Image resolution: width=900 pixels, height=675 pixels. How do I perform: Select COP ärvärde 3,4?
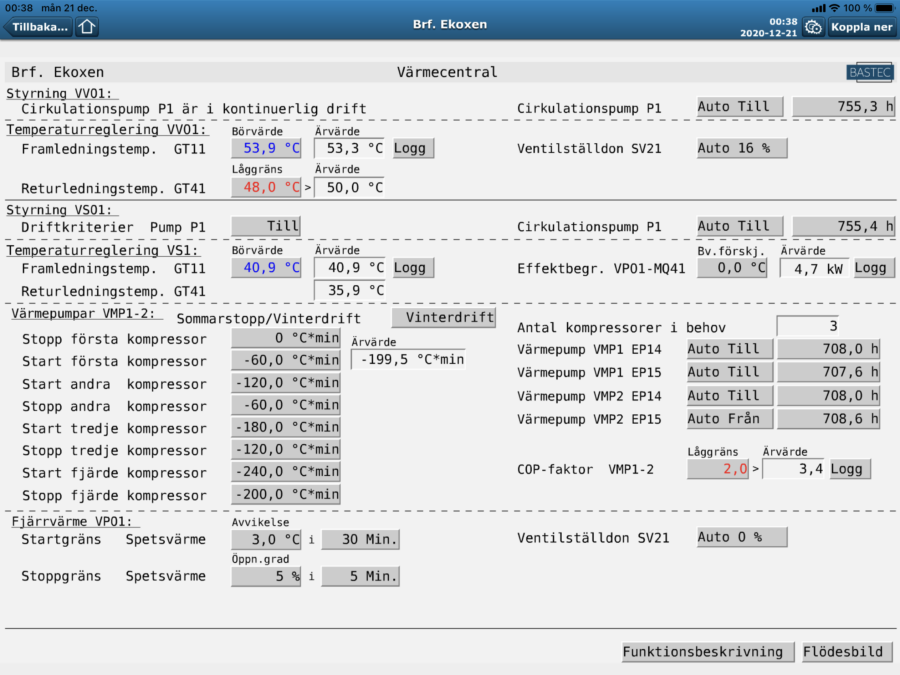click(x=793, y=469)
